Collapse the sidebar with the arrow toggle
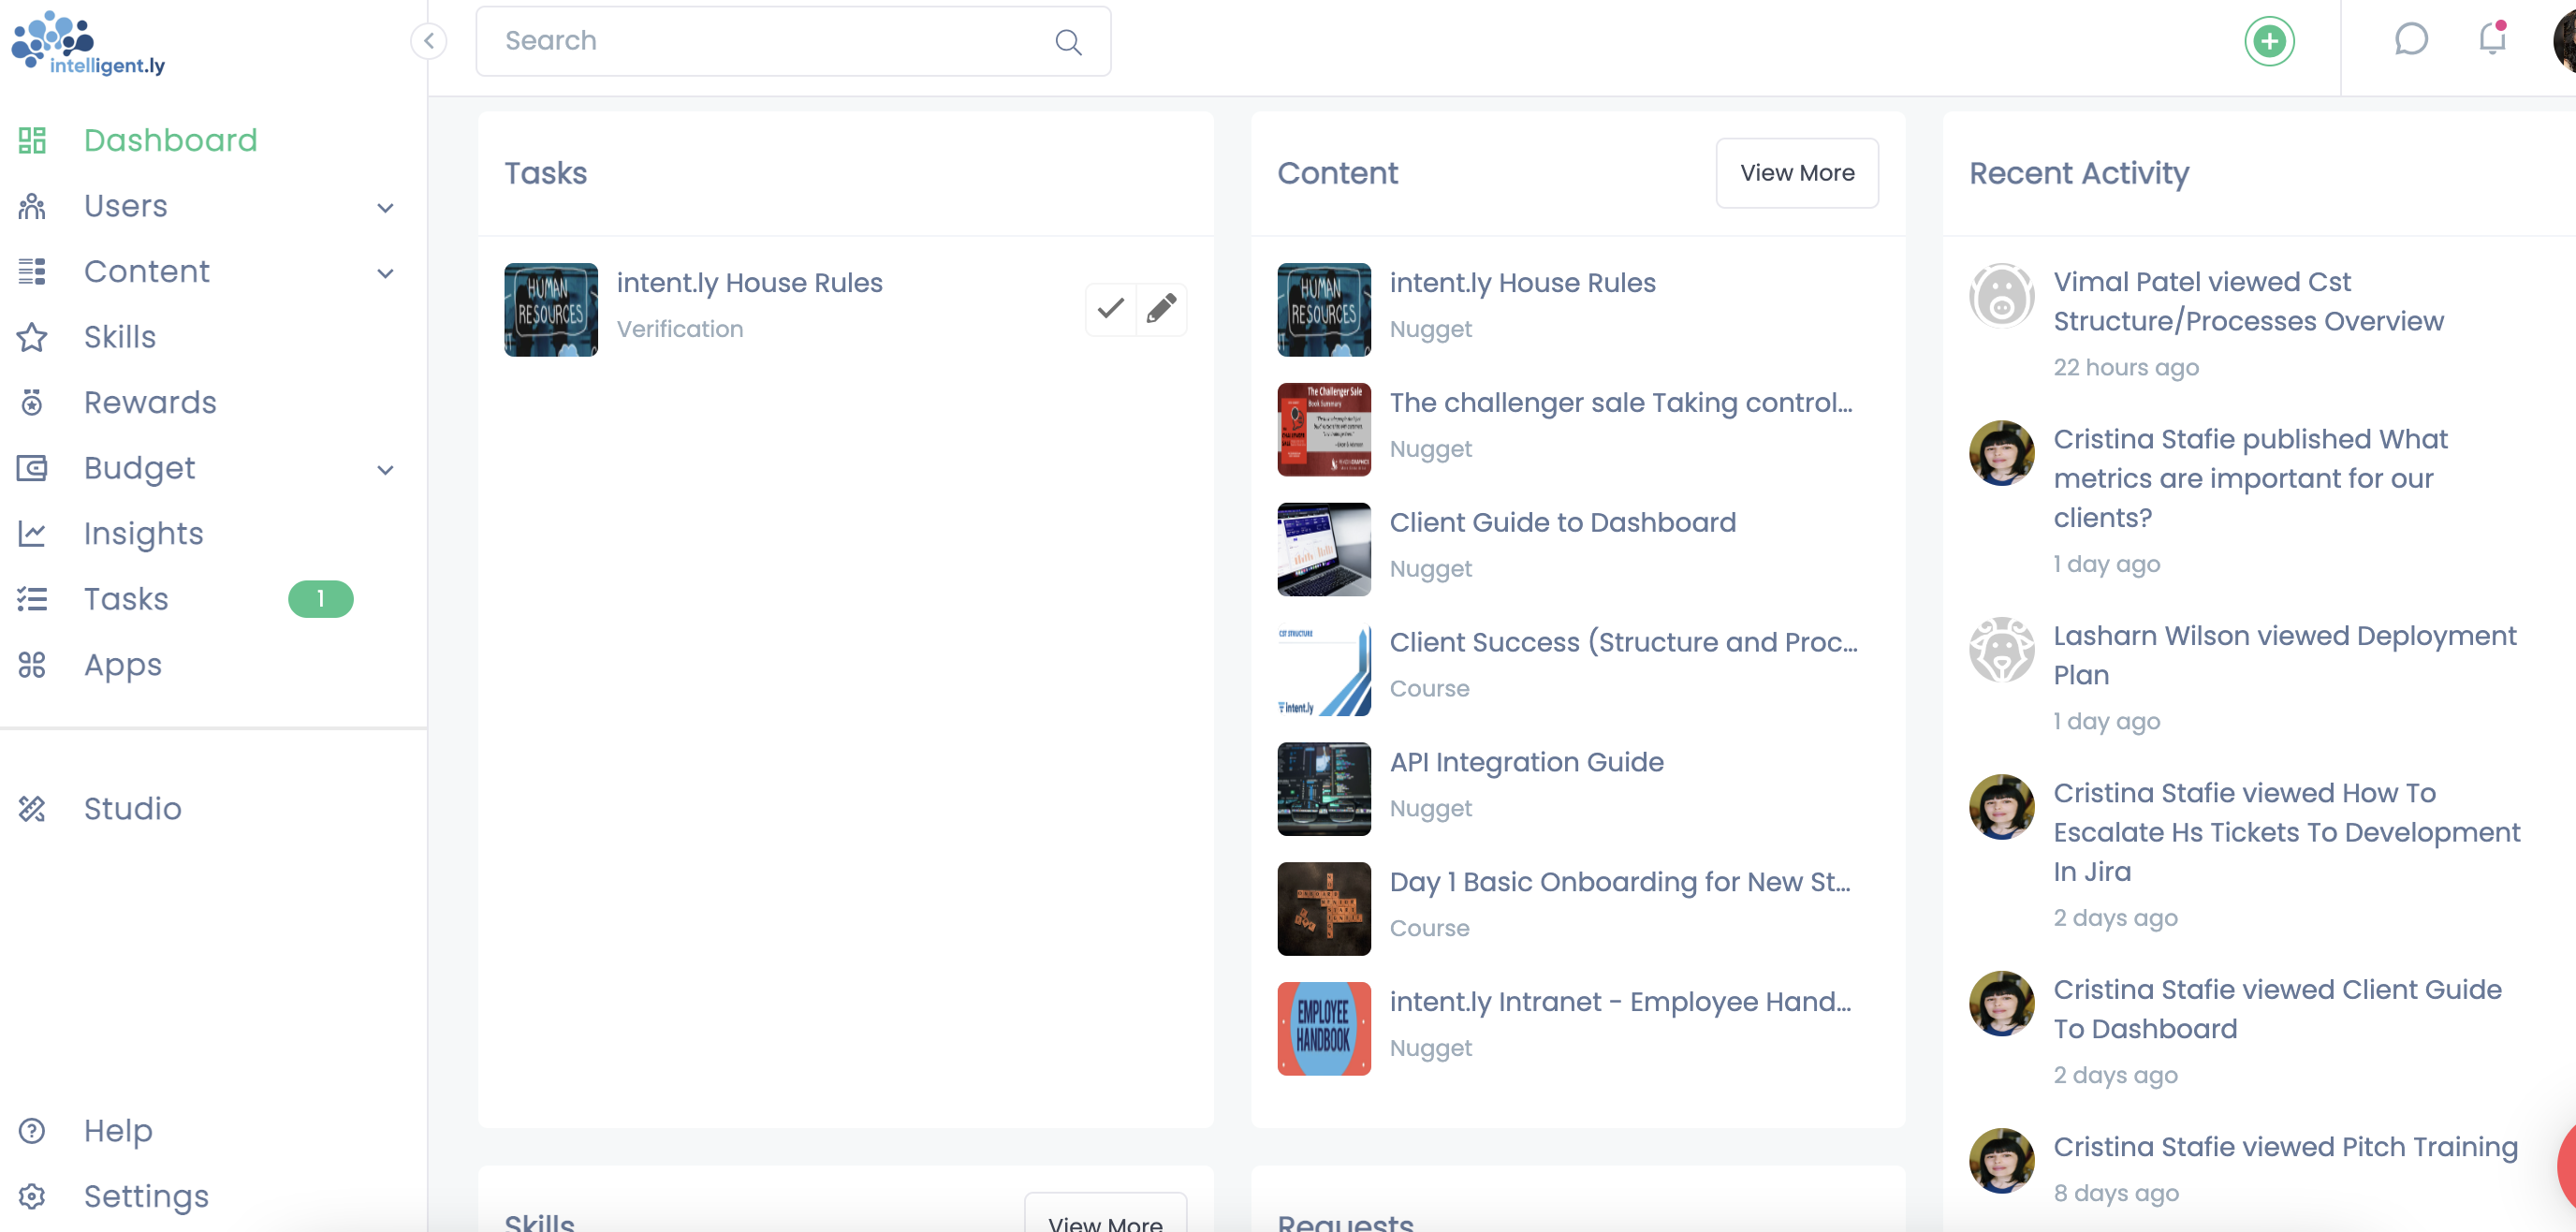This screenshot has height=1232, width=2576. [x=429, y=41]
